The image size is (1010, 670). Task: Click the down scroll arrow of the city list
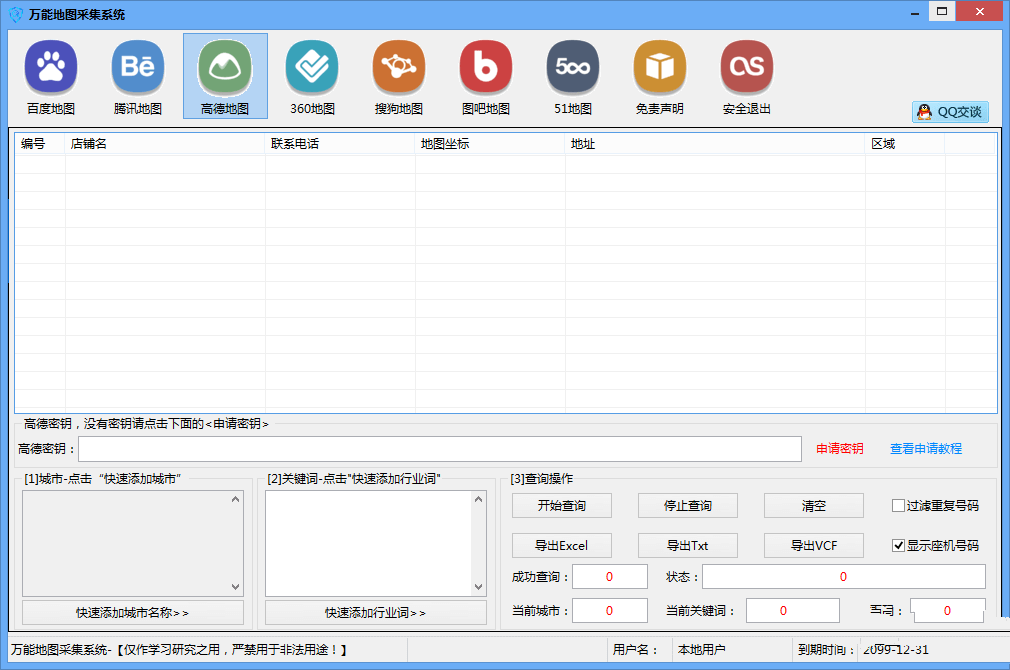tap(236, 587)
